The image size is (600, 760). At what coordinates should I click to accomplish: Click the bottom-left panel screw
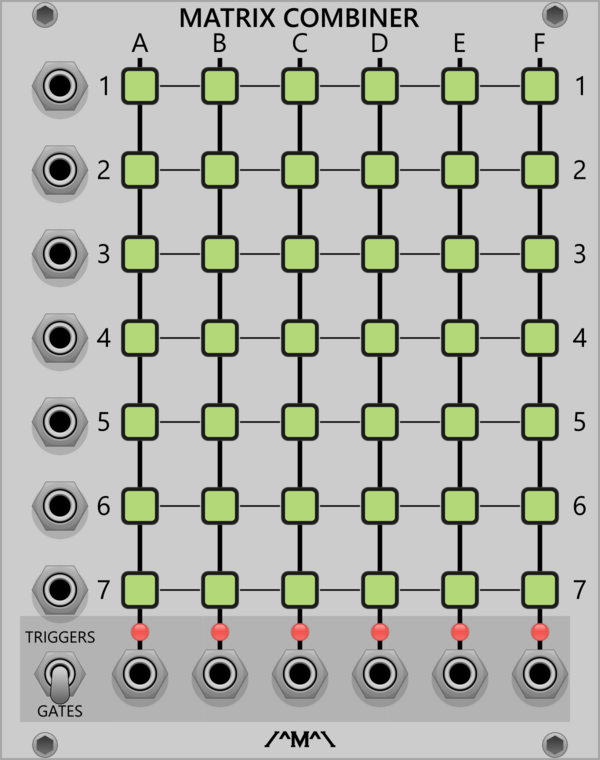(x=45, y=744)
